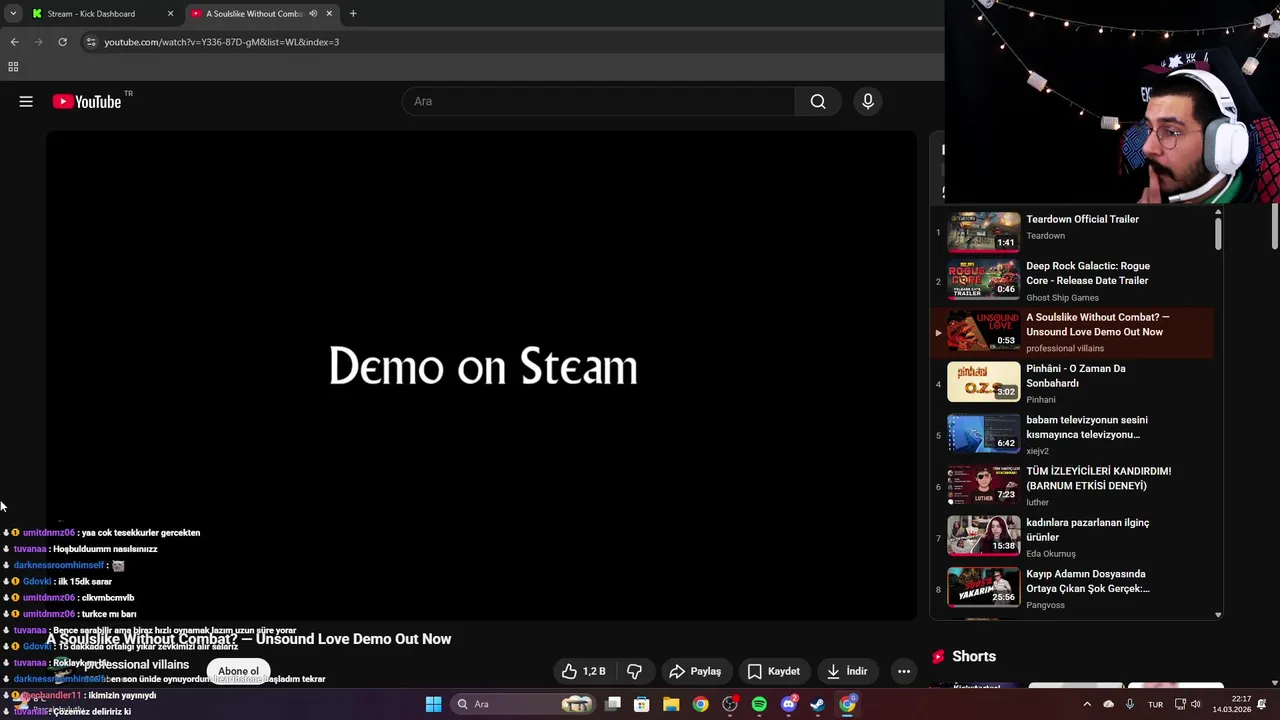1280x720 pixels.
Task: View site information icon beside the URL
Action: [x=91, y=42]
